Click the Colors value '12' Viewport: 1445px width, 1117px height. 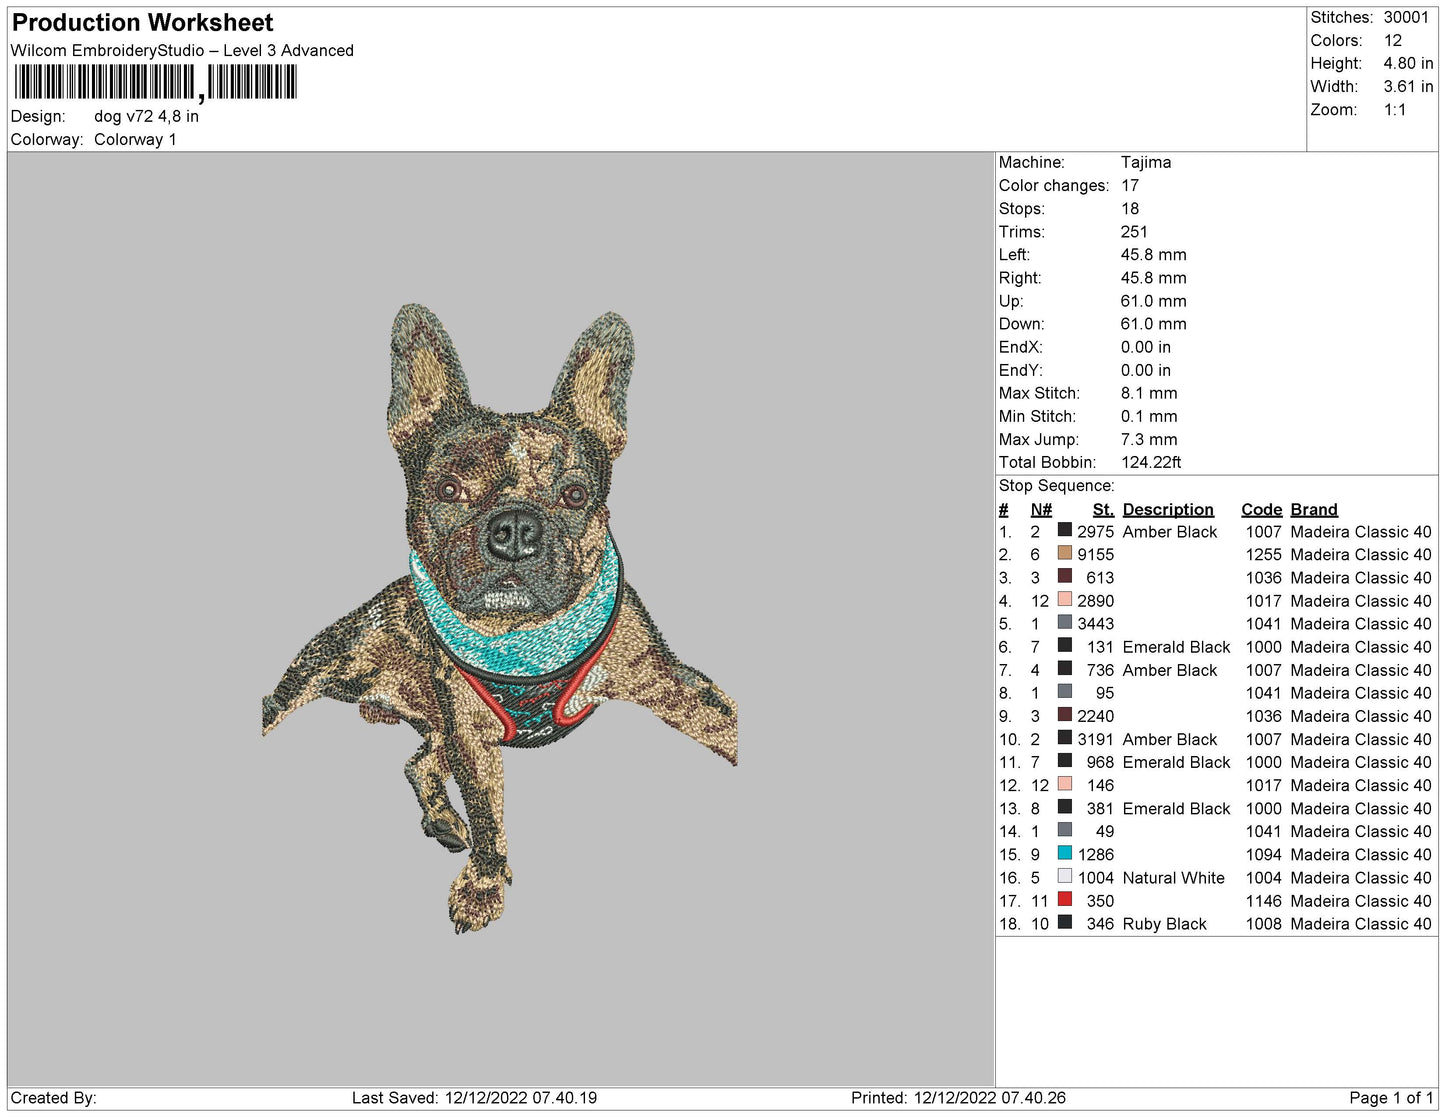point(1393,40)
